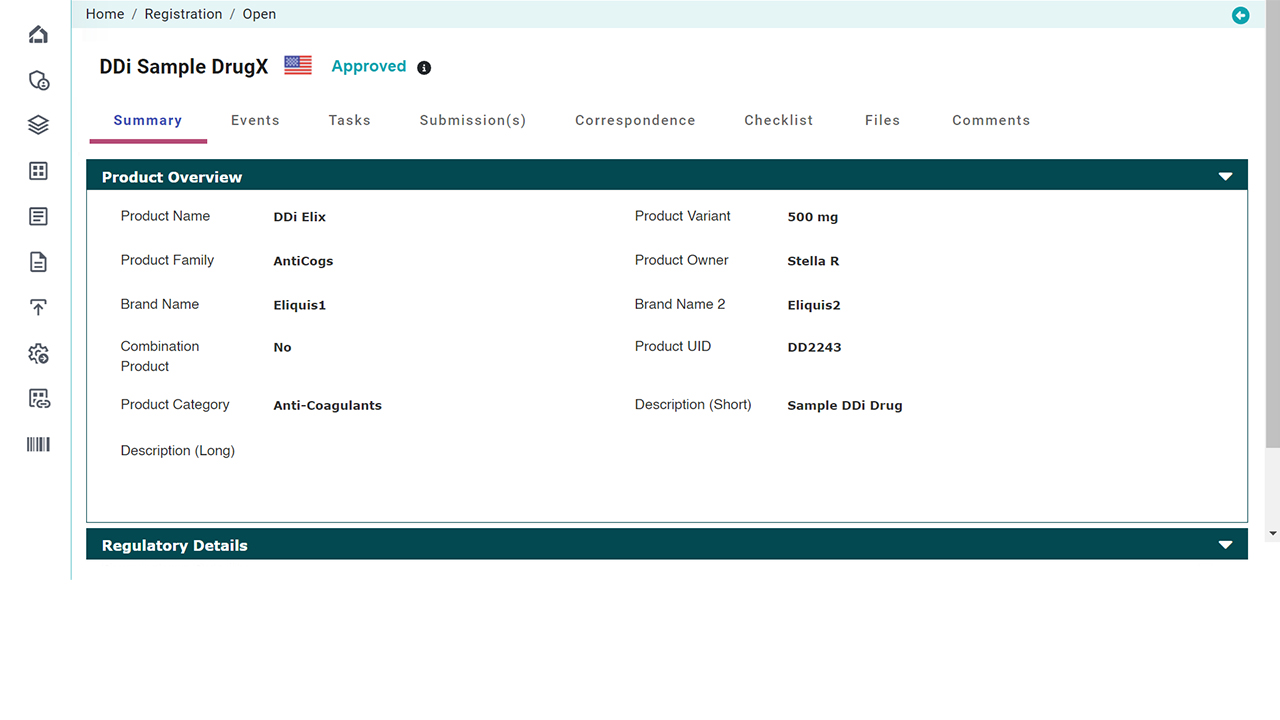This screenshot has height=720, width=1280.
Task: Click the teal back arrow button
Action: tap(1240, 15)
